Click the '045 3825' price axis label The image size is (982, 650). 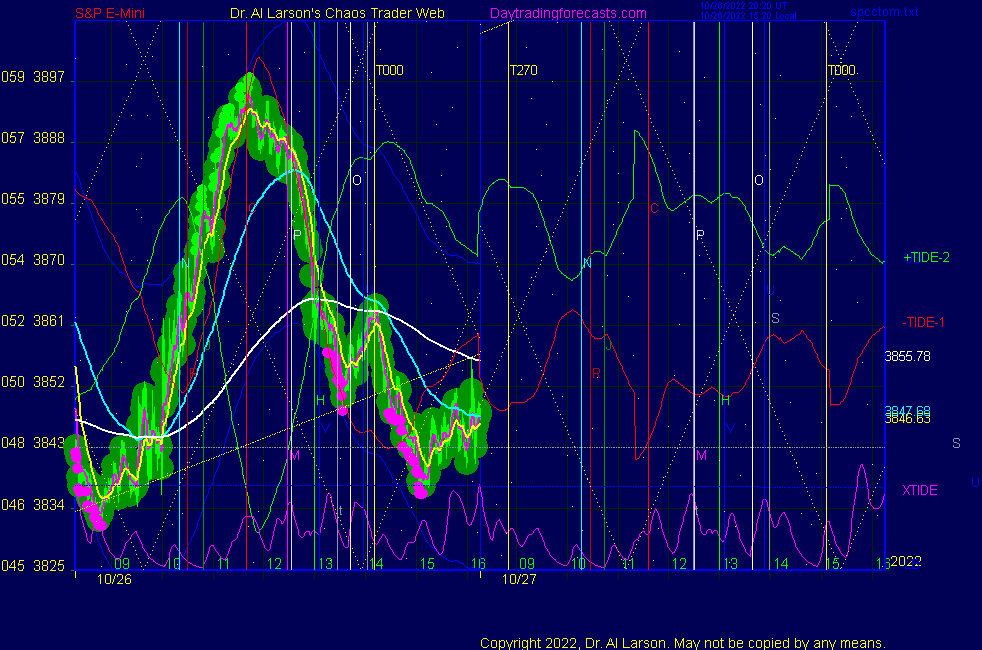click(33, 565)
